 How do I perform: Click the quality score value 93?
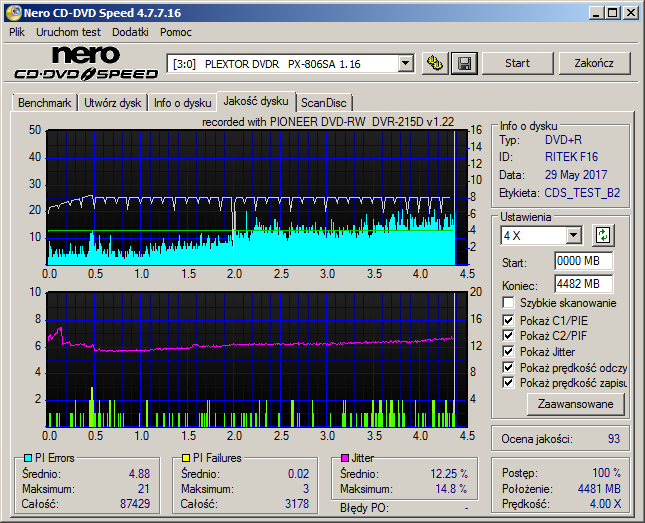(614, 439)
